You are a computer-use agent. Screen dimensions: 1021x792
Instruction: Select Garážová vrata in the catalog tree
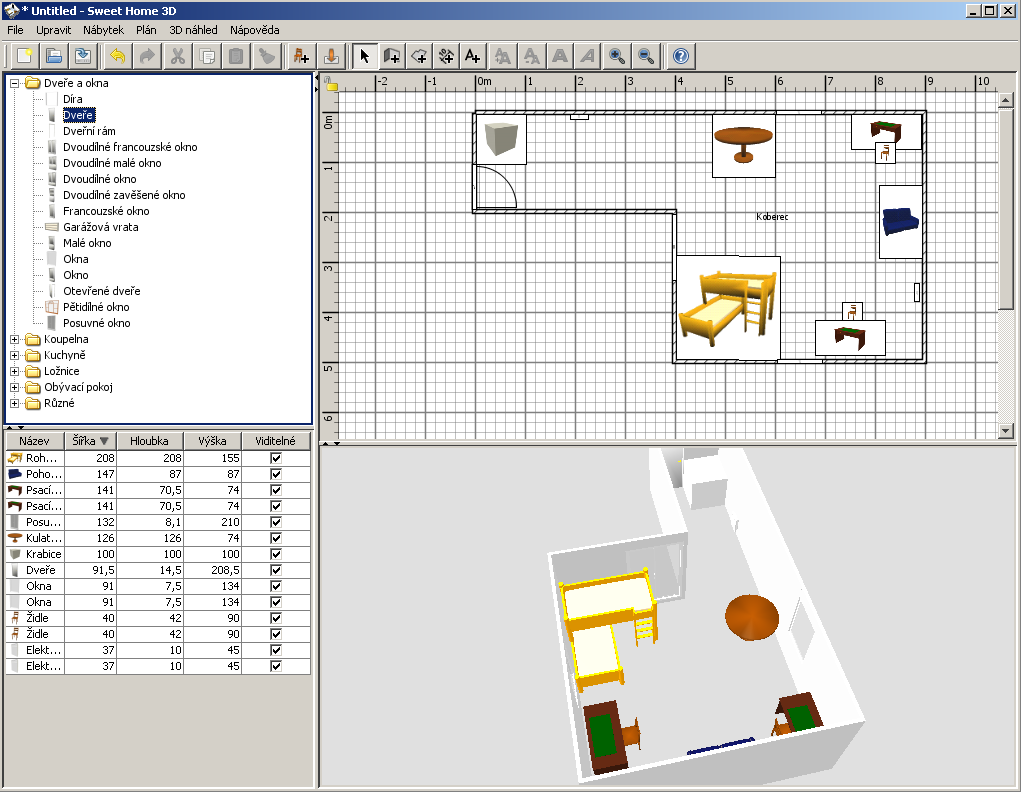click(100, 227)
